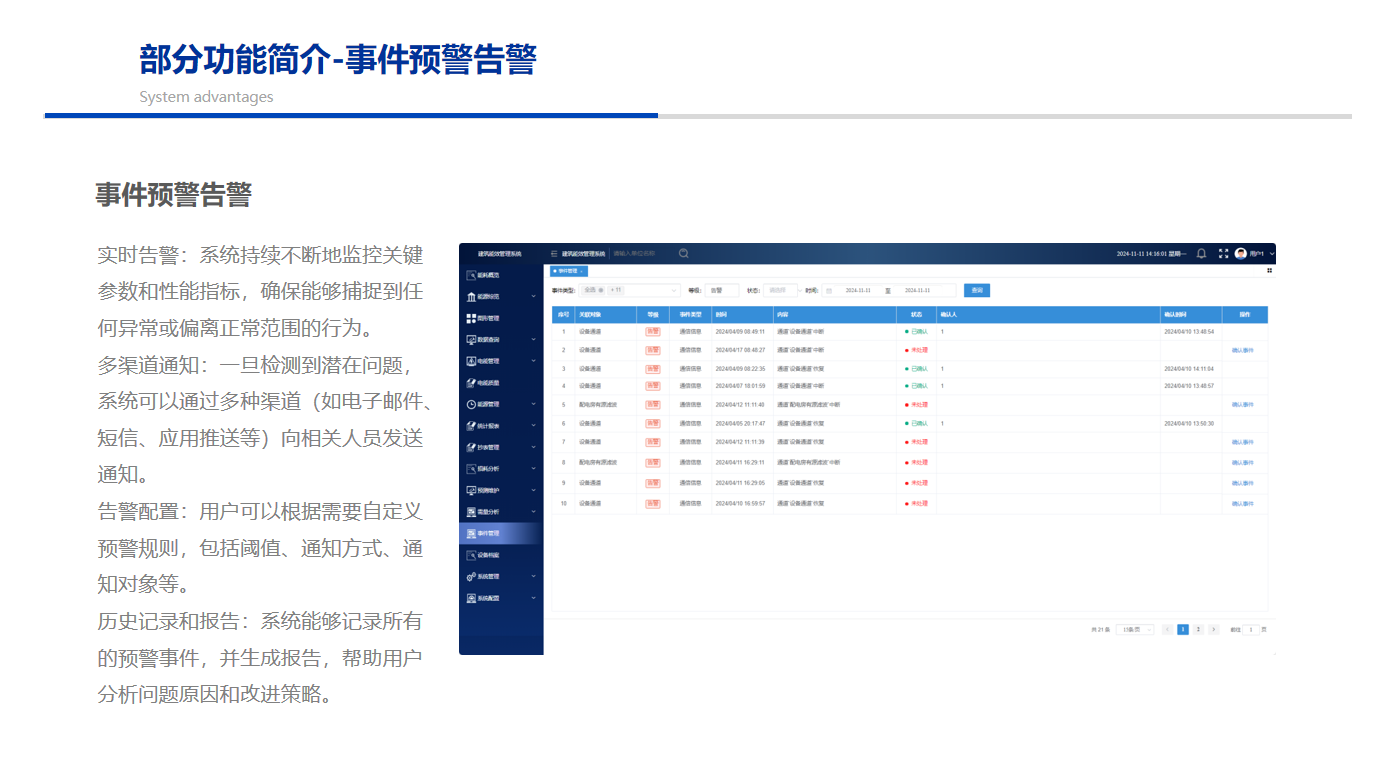Viewport: 1384px width, 775px height.
Task: Click the notification bell icon
Action: tap(1201, 254)
